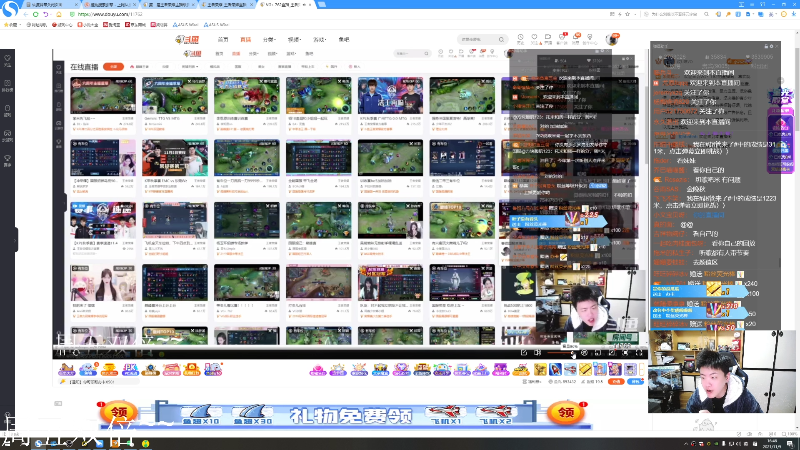Image resolution: width=800 pixels, height=450 pixels.
Task: Click the PK gift activity icon below the player
Action: [130, 369]
